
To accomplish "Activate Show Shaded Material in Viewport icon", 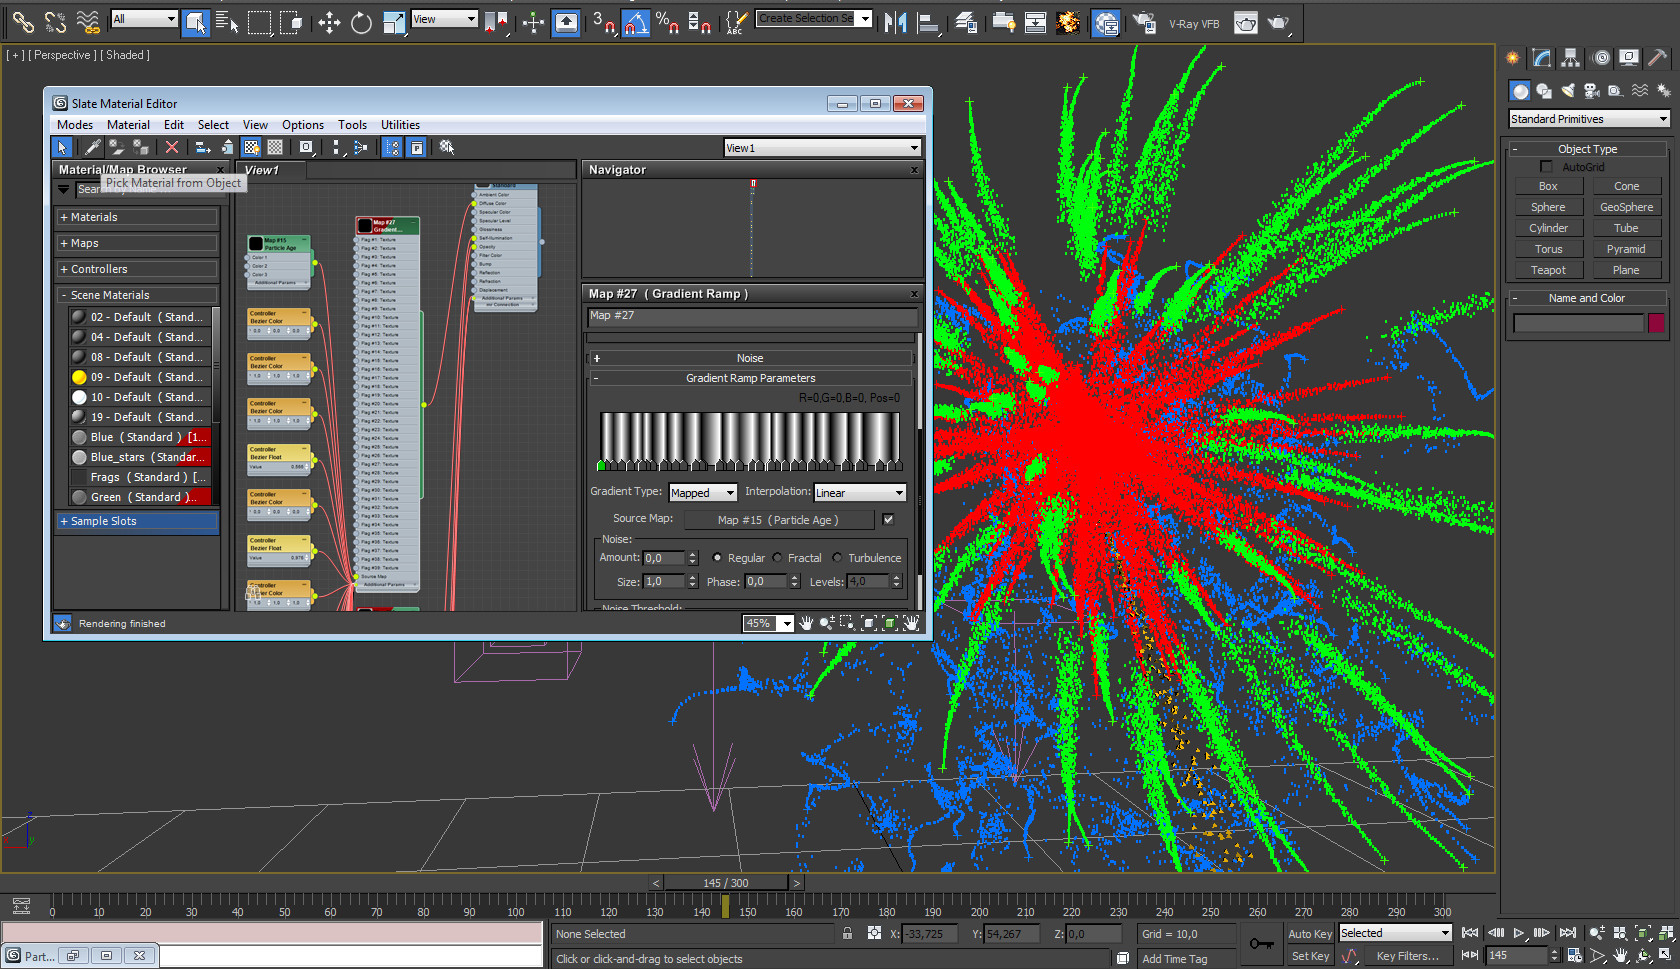I will (x=251, y=147).
